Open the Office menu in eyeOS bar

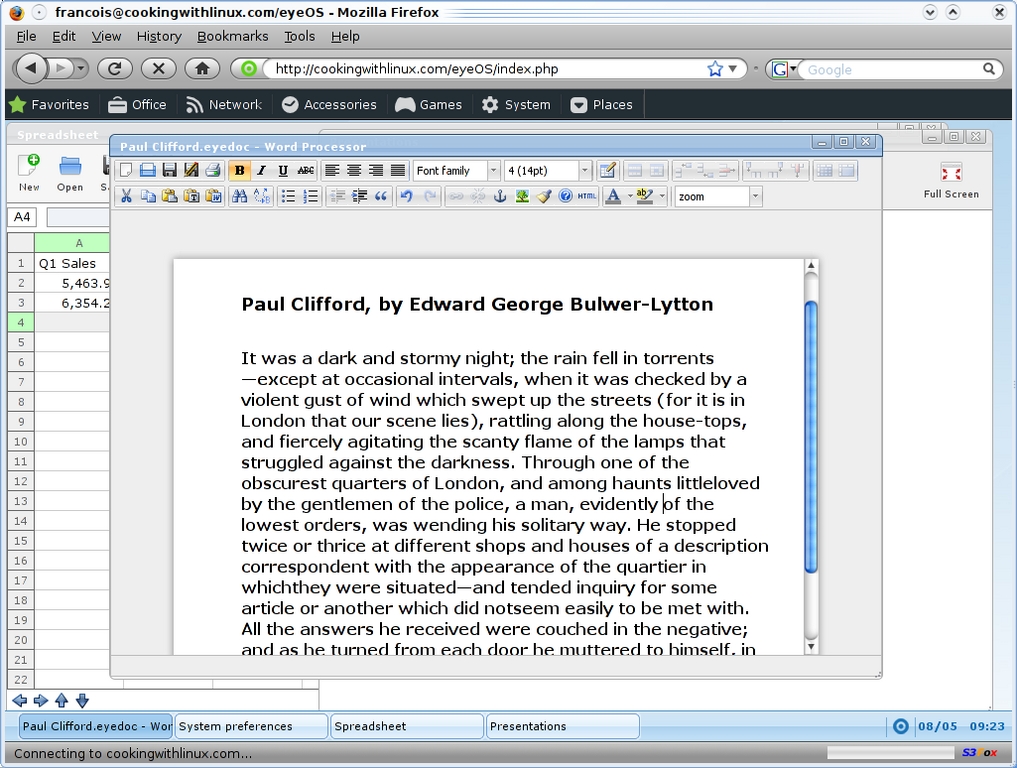point(137,104)
